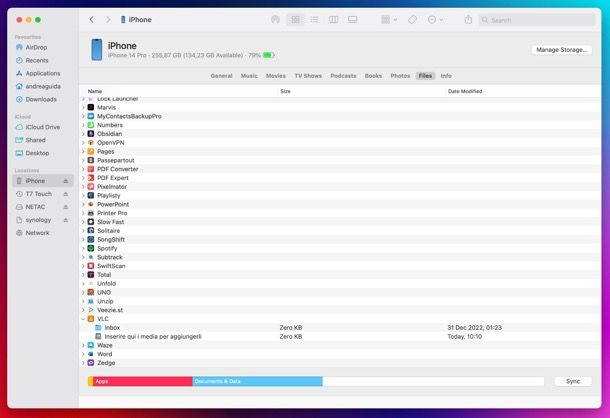Select the OpenVPN app icon
The image size is (610, 418).
click(91, 143)
